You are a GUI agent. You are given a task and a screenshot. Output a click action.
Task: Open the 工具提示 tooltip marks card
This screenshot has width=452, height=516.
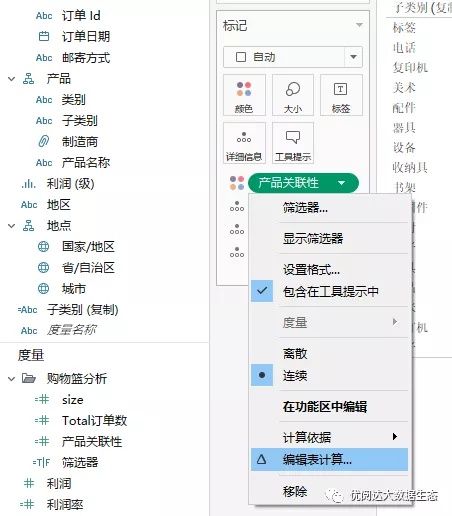293,143
